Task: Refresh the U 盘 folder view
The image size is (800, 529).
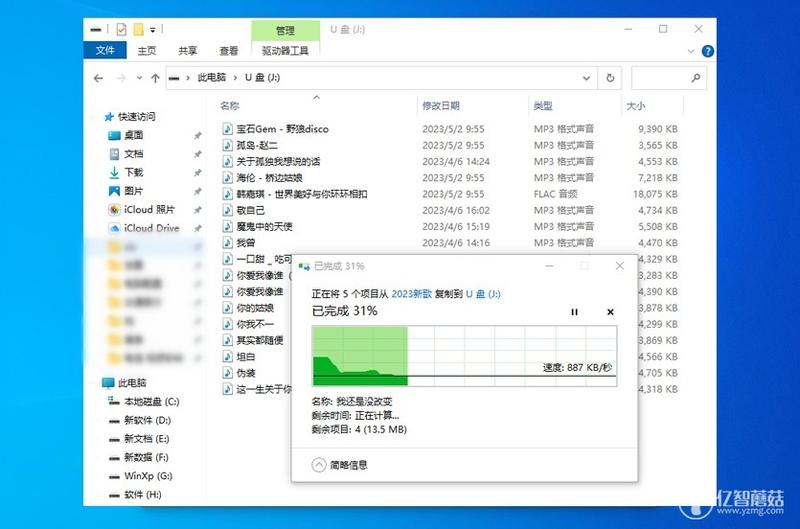Action: 610,78
